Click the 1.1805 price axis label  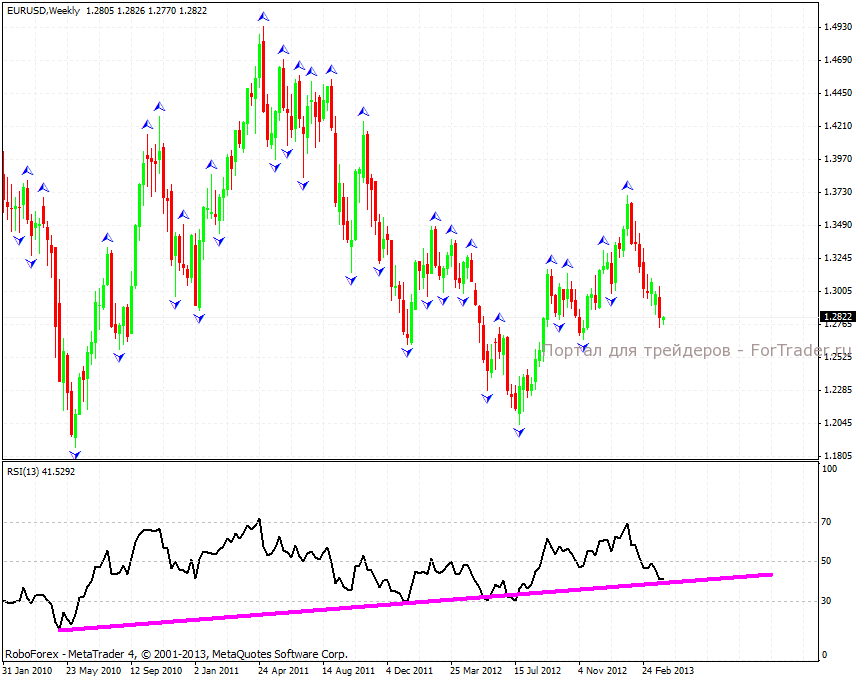836,455
